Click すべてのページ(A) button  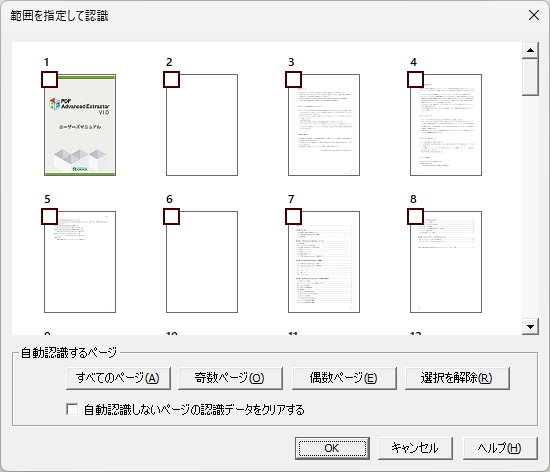(x=118, y=378)
